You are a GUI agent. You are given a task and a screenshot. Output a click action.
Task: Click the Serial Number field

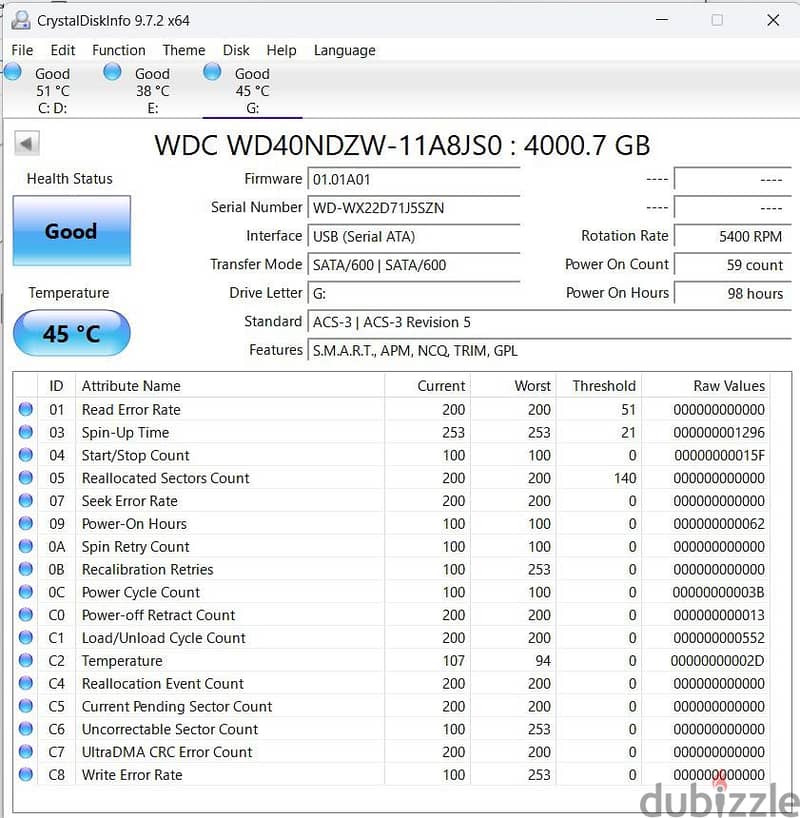tap(414, 208)
